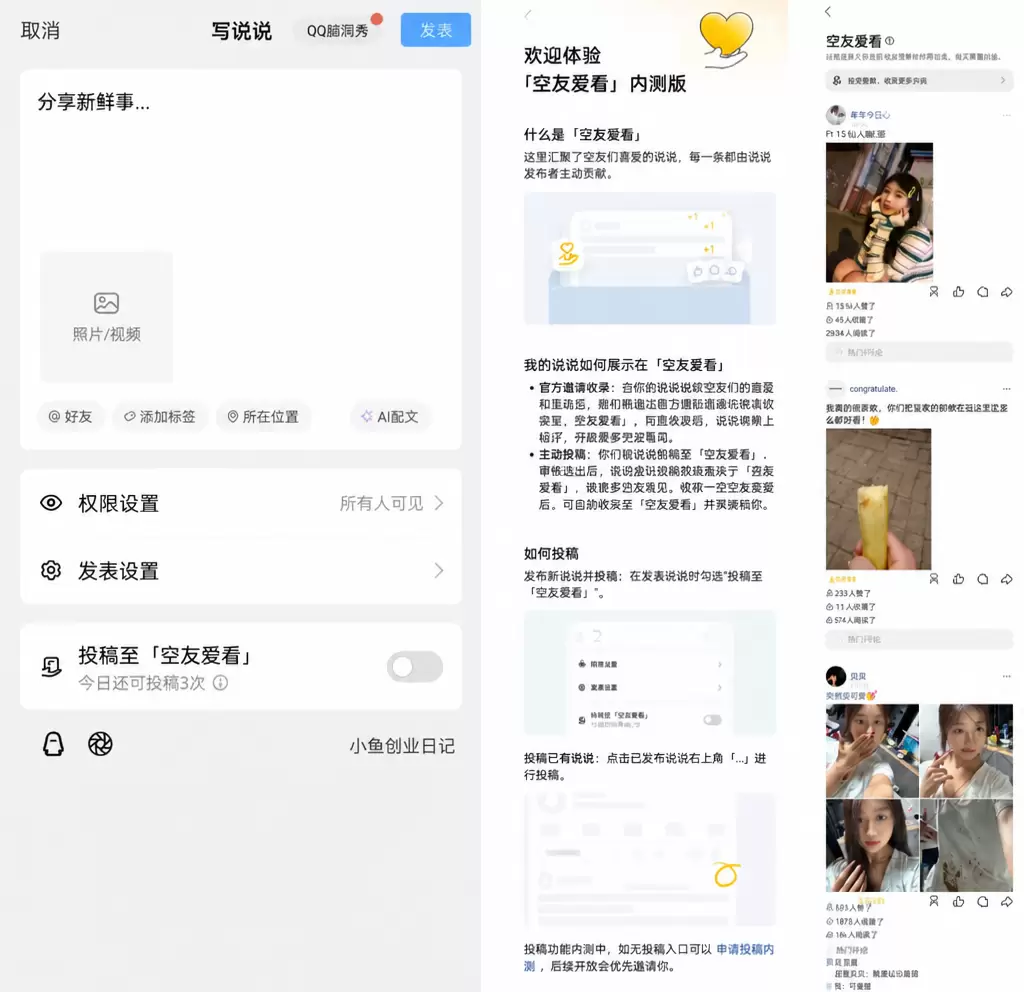The width and height of the screenshot is (1024, 992).
Task: View the photo of the held snack
Action: click(878, 499)
